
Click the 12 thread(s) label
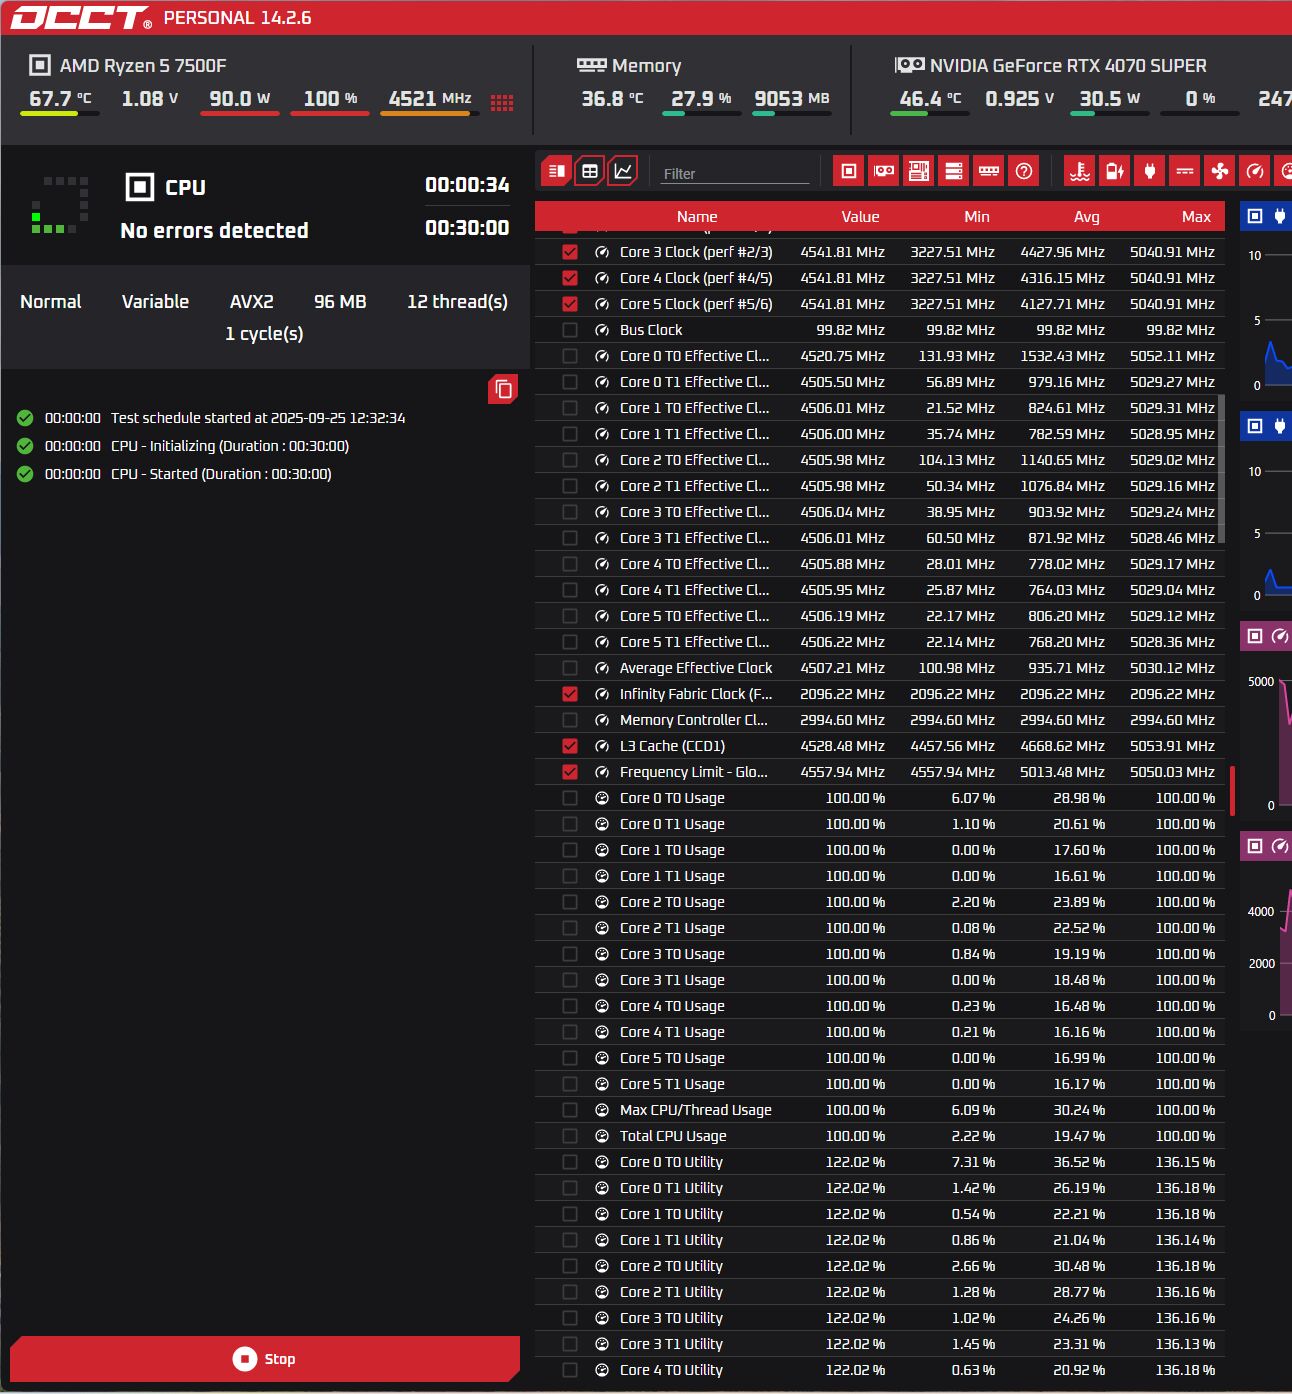(457, 302)
